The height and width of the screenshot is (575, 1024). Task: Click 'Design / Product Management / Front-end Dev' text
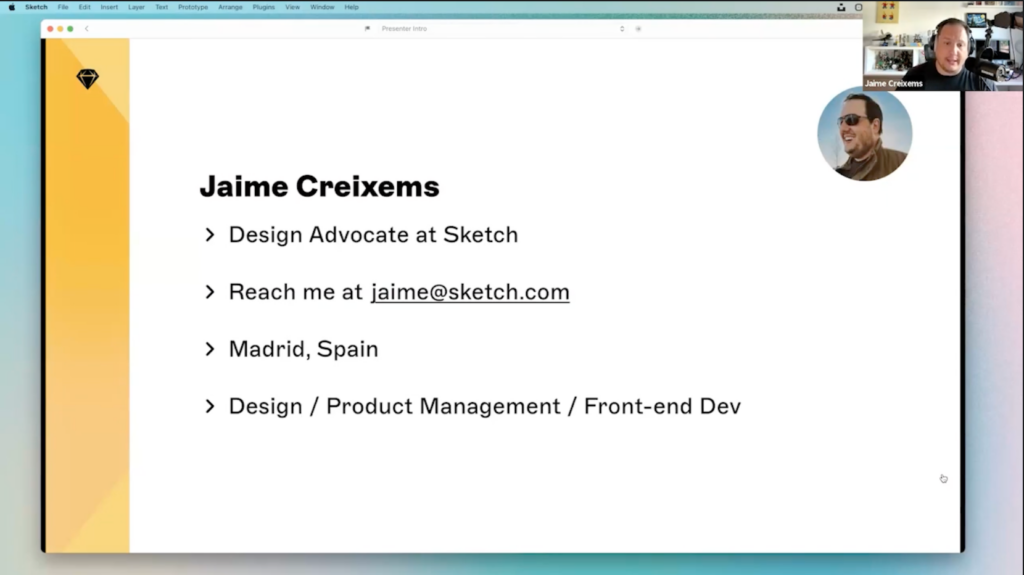(485, 406)
